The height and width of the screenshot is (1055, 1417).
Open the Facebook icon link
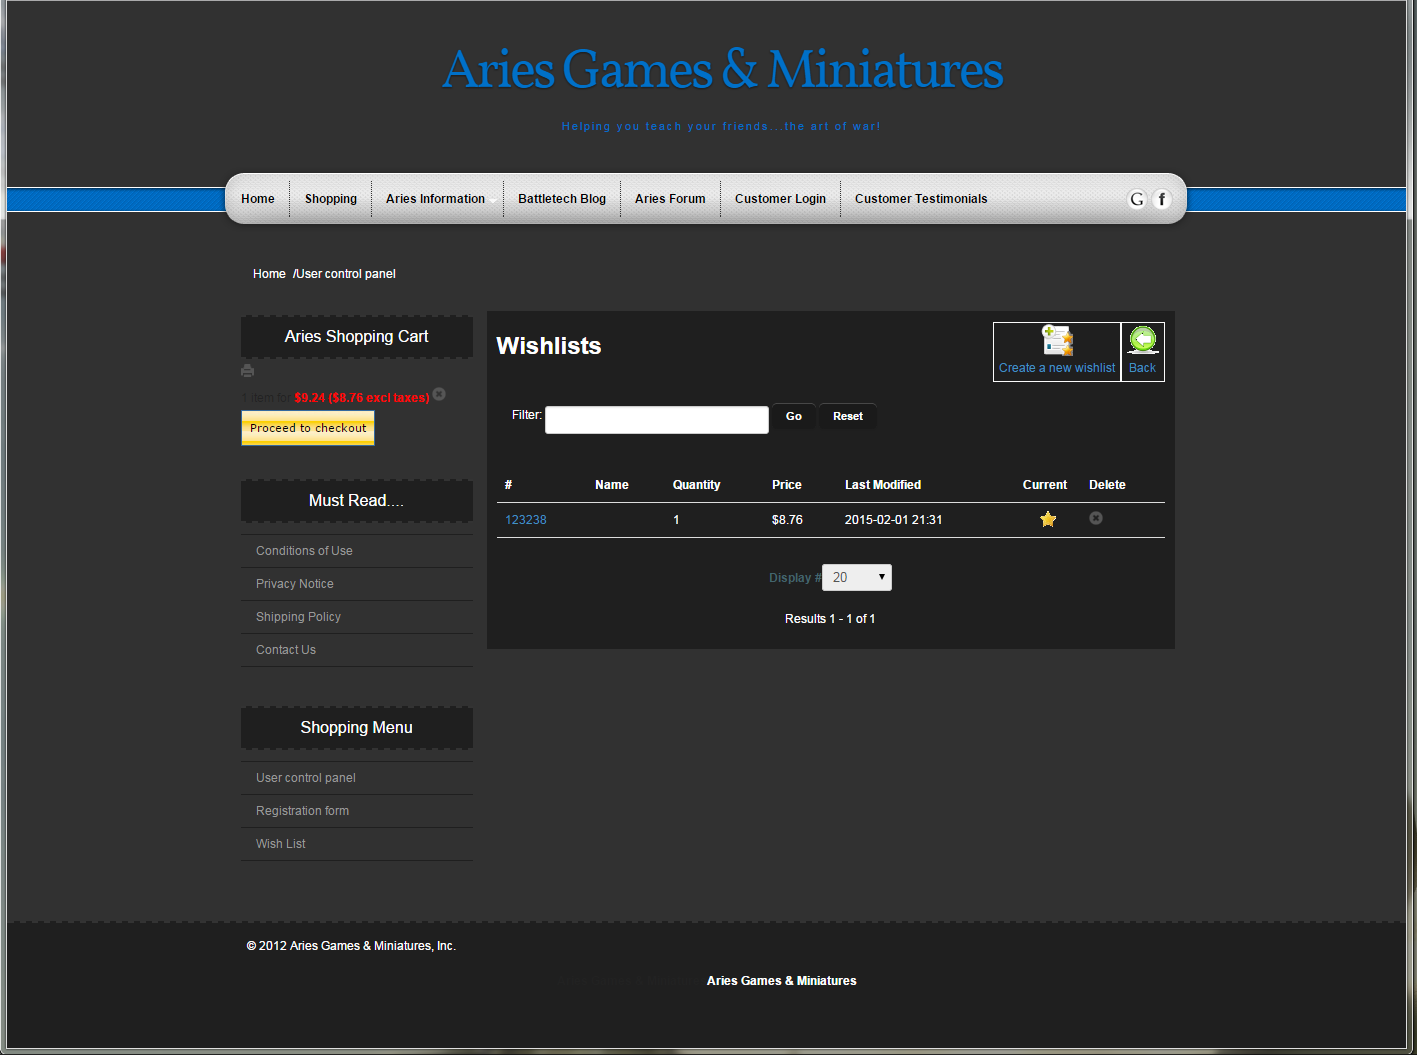1162,199
